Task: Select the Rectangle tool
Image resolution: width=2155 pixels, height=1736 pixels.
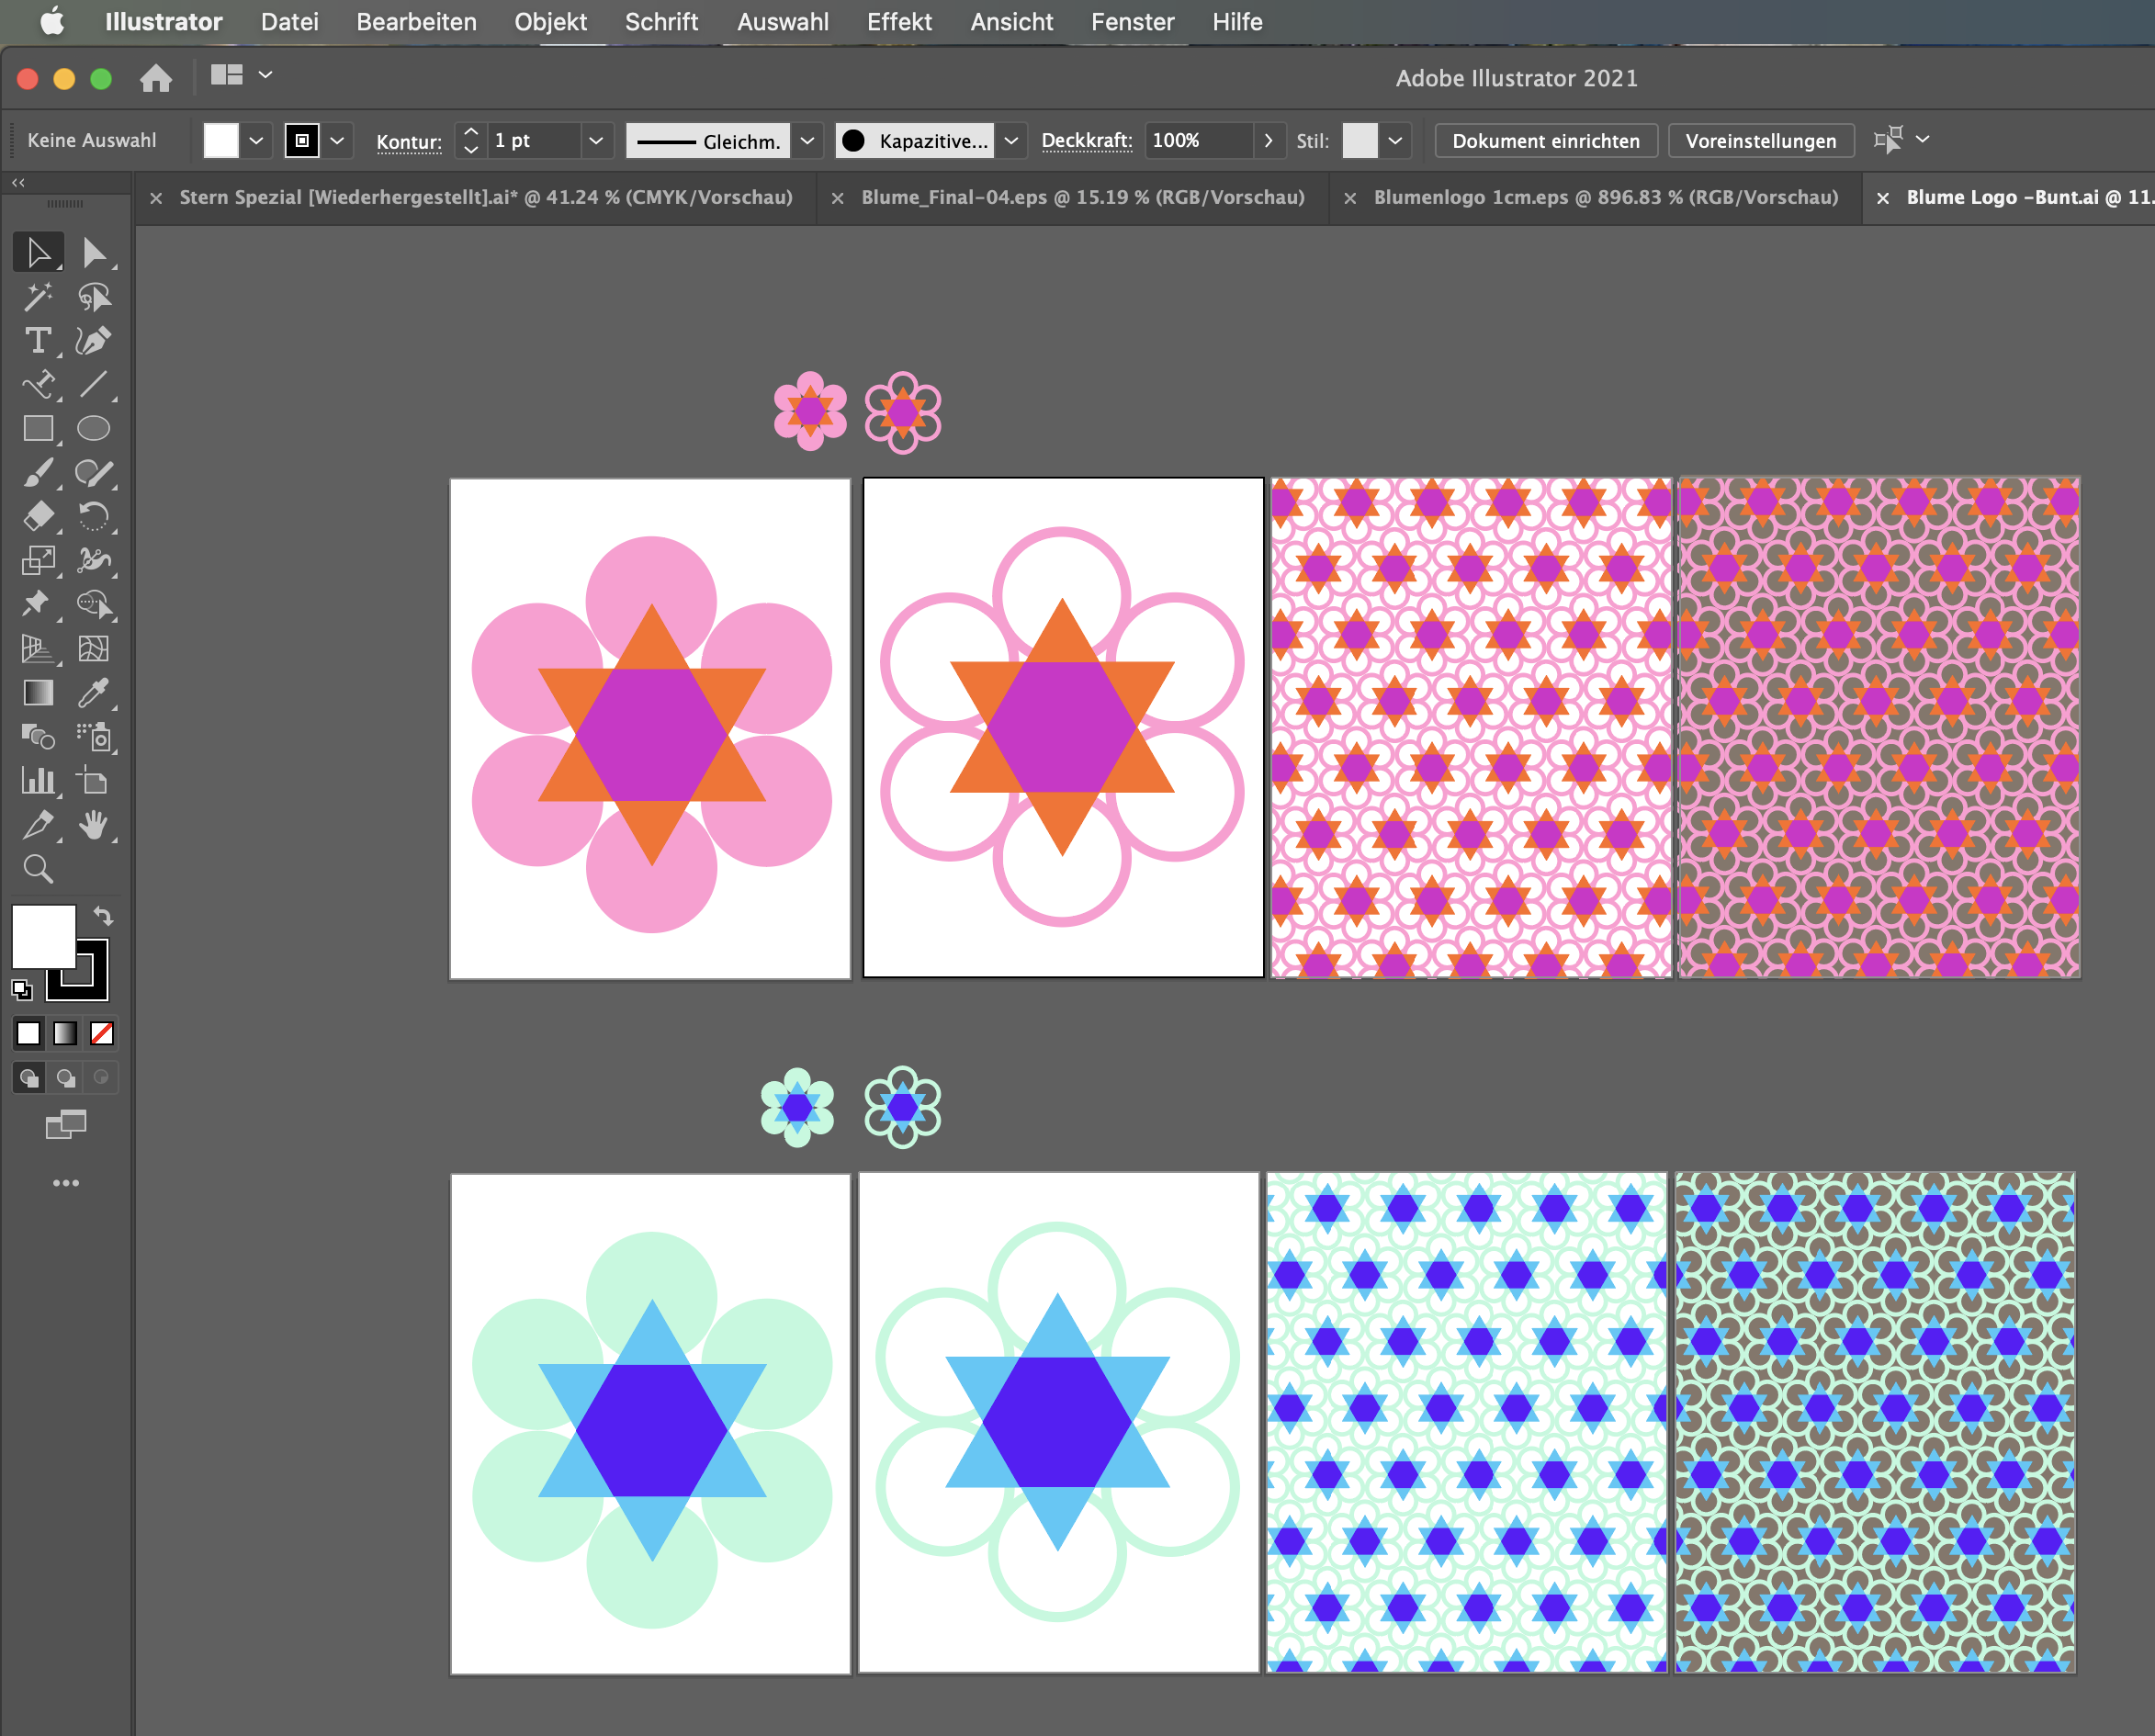Action: [38, 429]
